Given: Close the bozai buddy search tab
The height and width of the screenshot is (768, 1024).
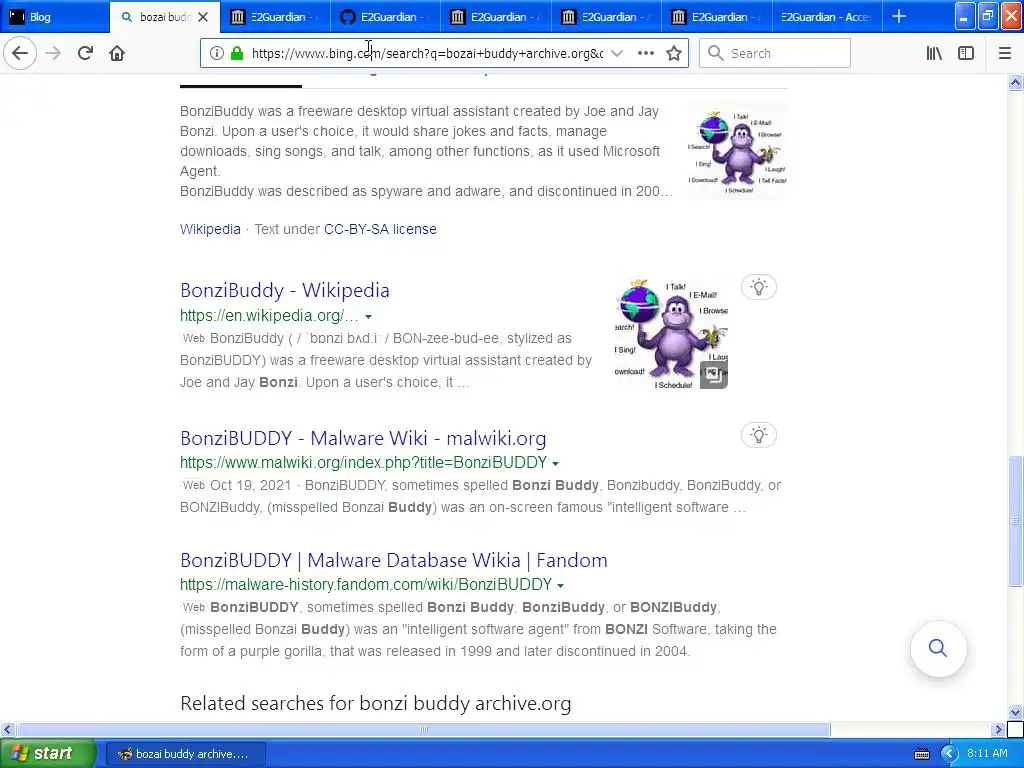Looking at the screenshot, I should (x=203, y=17).
